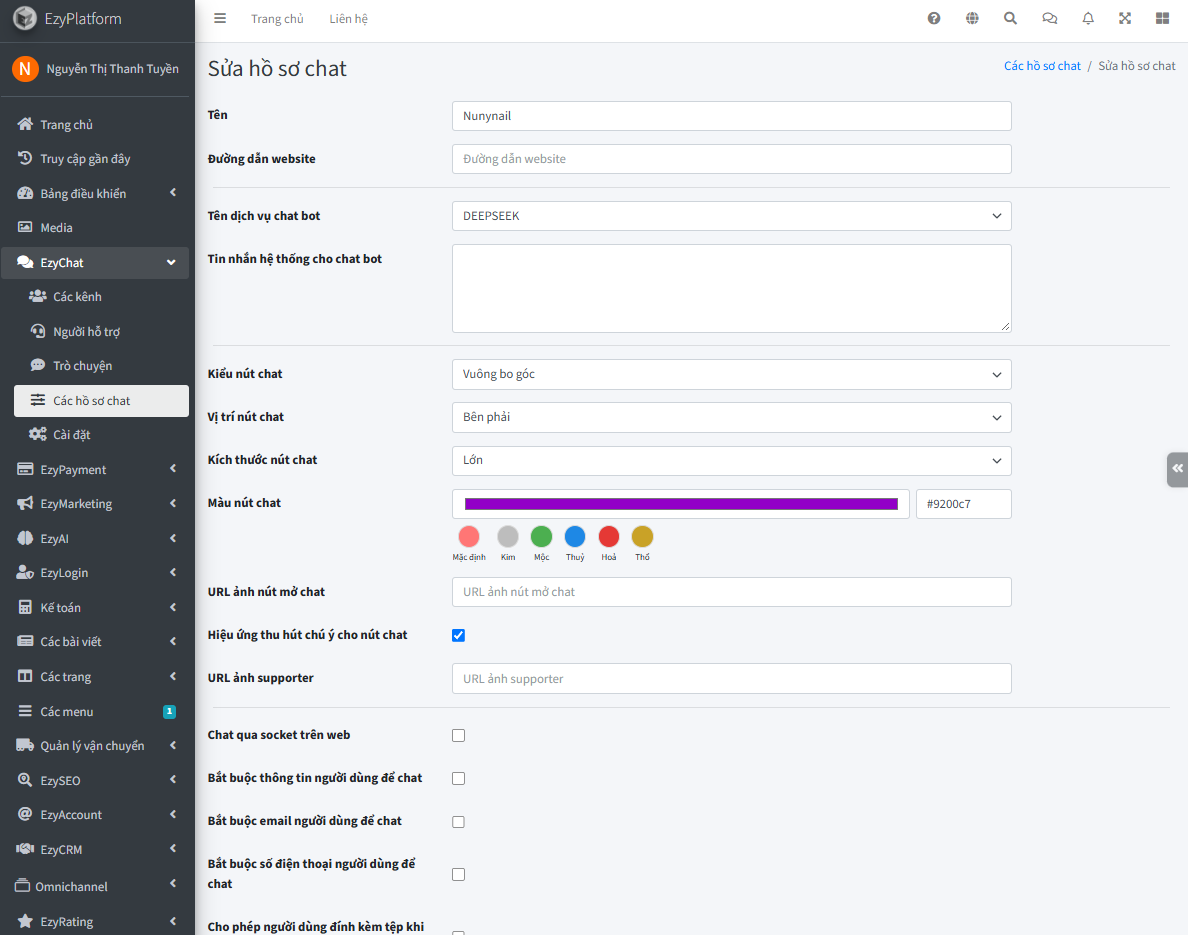Toggle fullscreen with the expand arrows icon
This screenshot has width=1188, height=935.
pos(1125,18)
